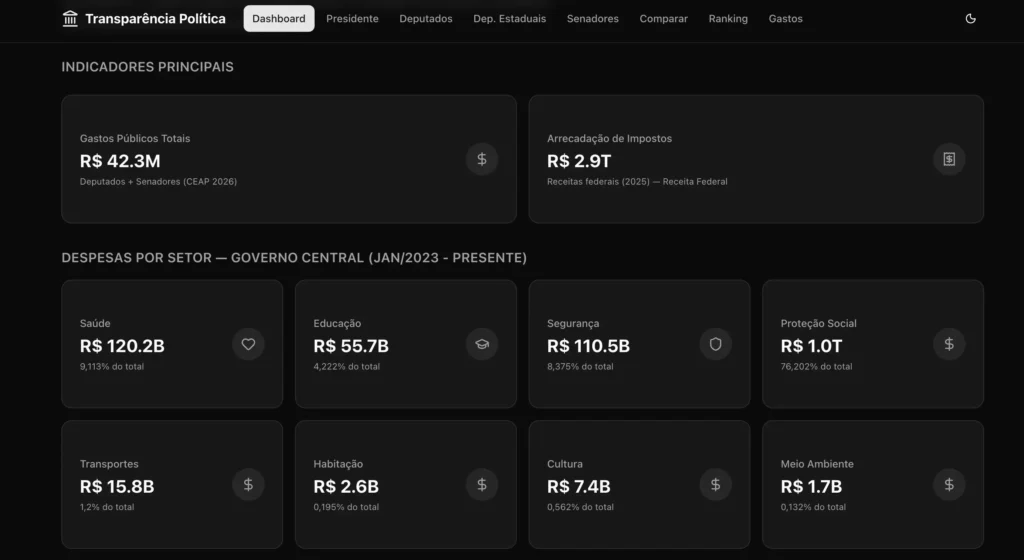
Task: Open the Senadores page
Action: click(x=592, y=19)
